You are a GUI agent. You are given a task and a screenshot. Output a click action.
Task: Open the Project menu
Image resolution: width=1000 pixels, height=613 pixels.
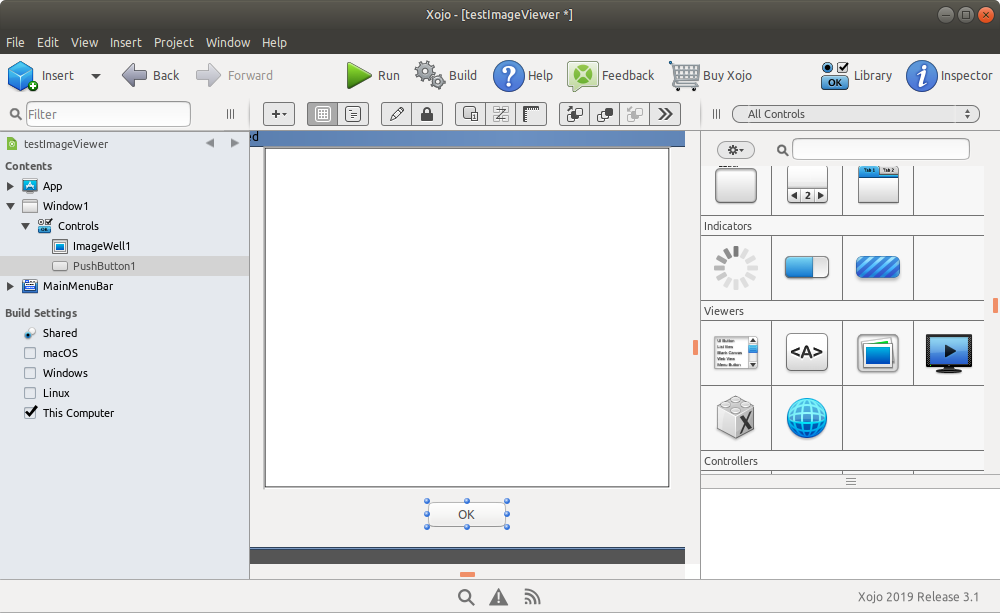click(173, 43)
